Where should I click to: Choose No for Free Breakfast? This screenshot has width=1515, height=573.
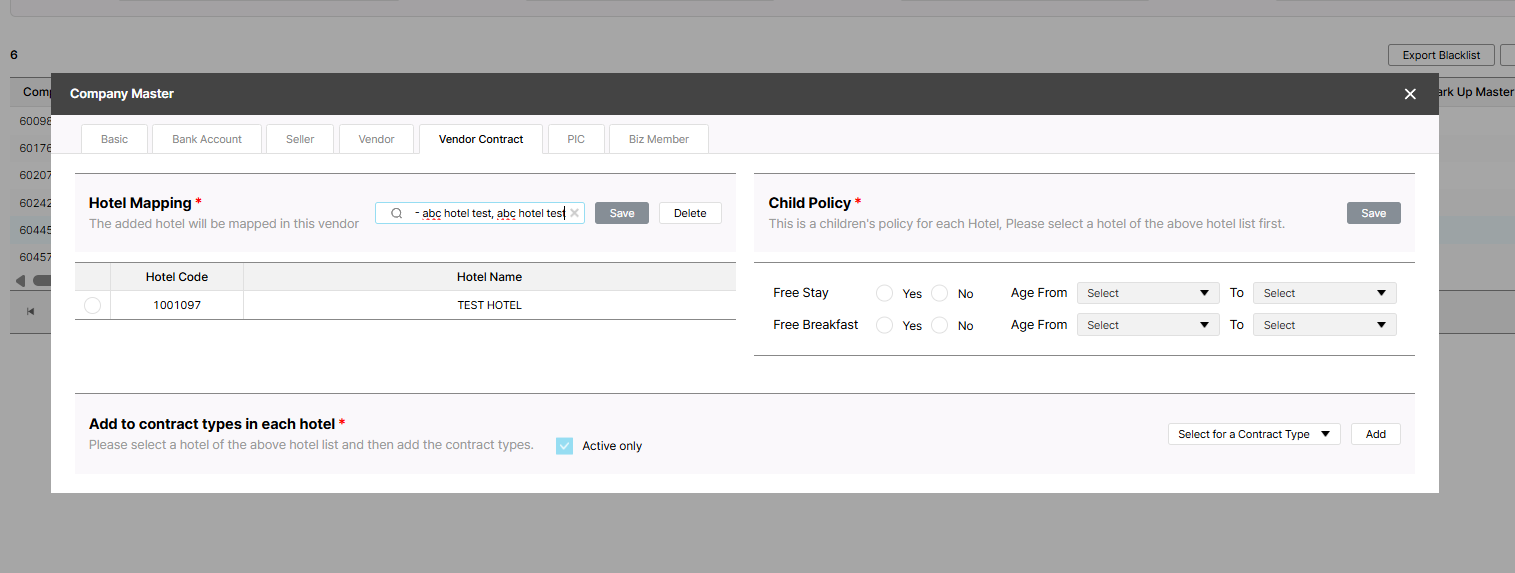tap(939, 325)
